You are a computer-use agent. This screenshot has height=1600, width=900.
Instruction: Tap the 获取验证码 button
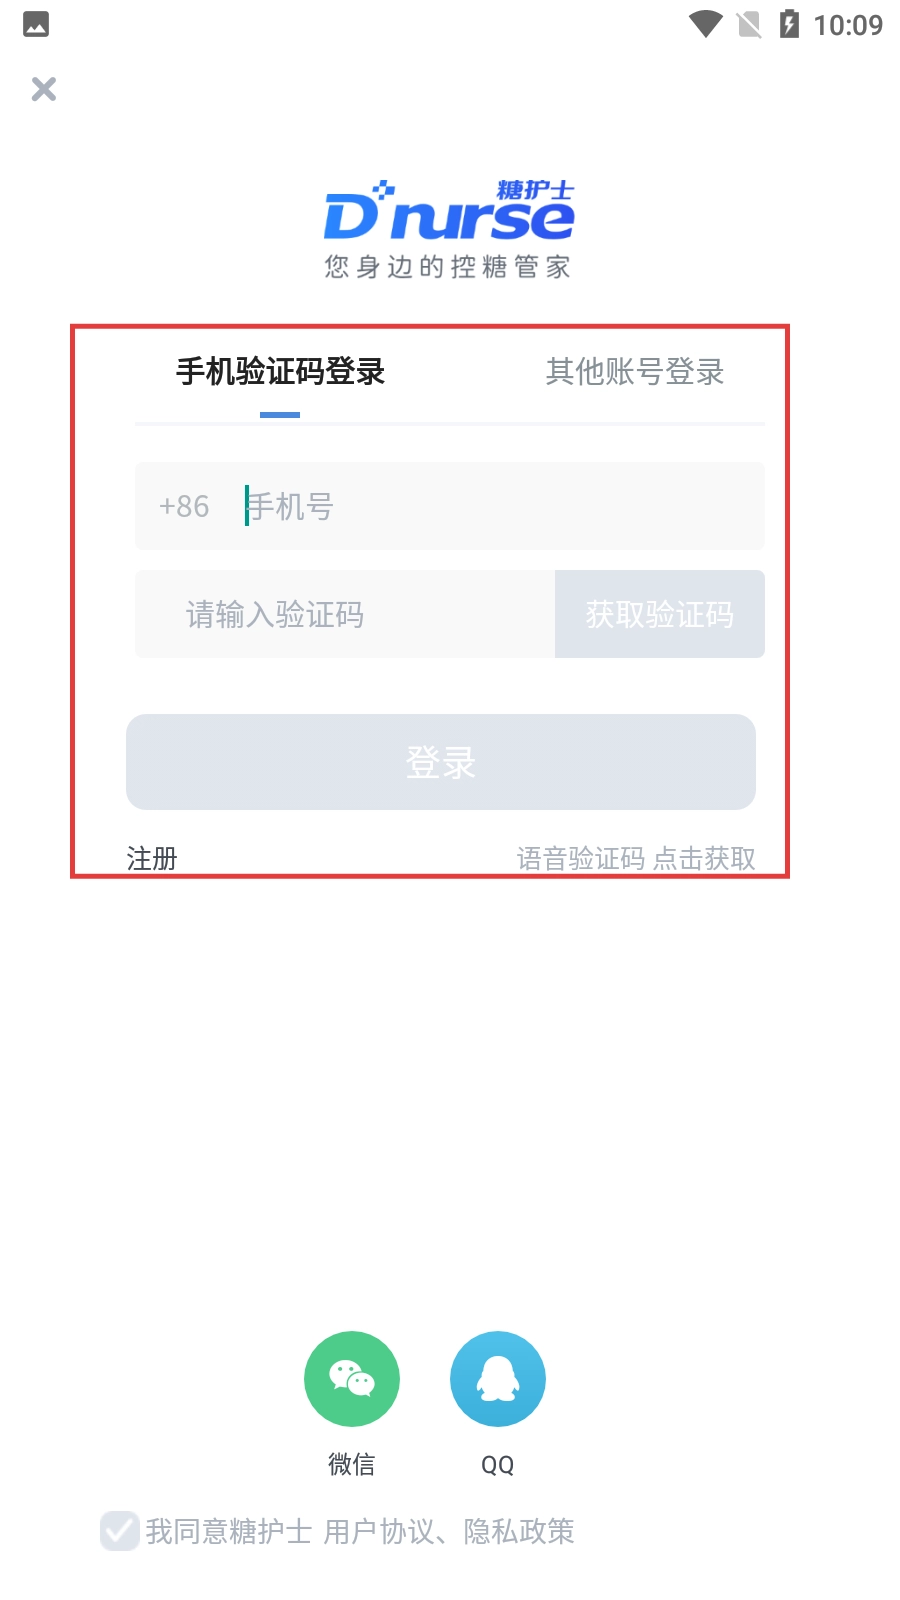[x=660, y=614]
